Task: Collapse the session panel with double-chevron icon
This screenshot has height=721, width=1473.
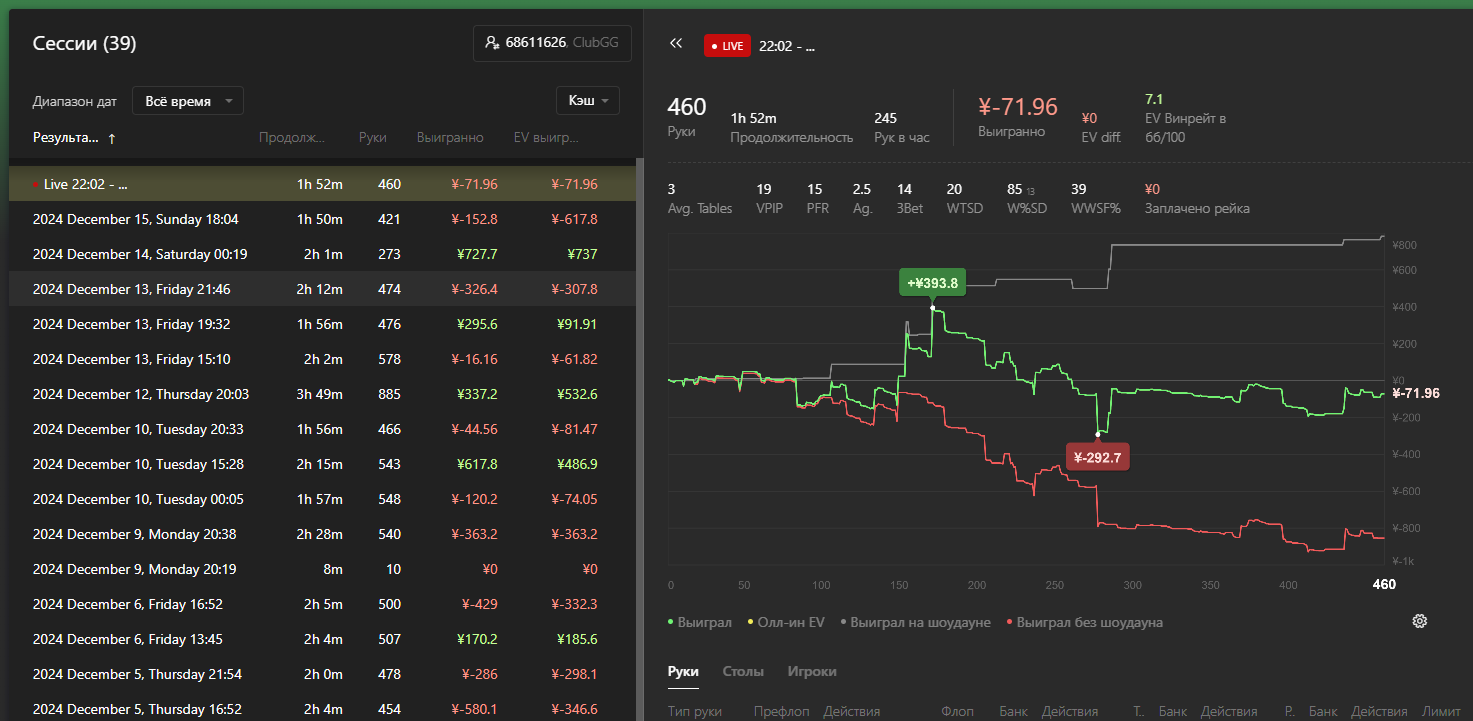Action: coord(676,44)
